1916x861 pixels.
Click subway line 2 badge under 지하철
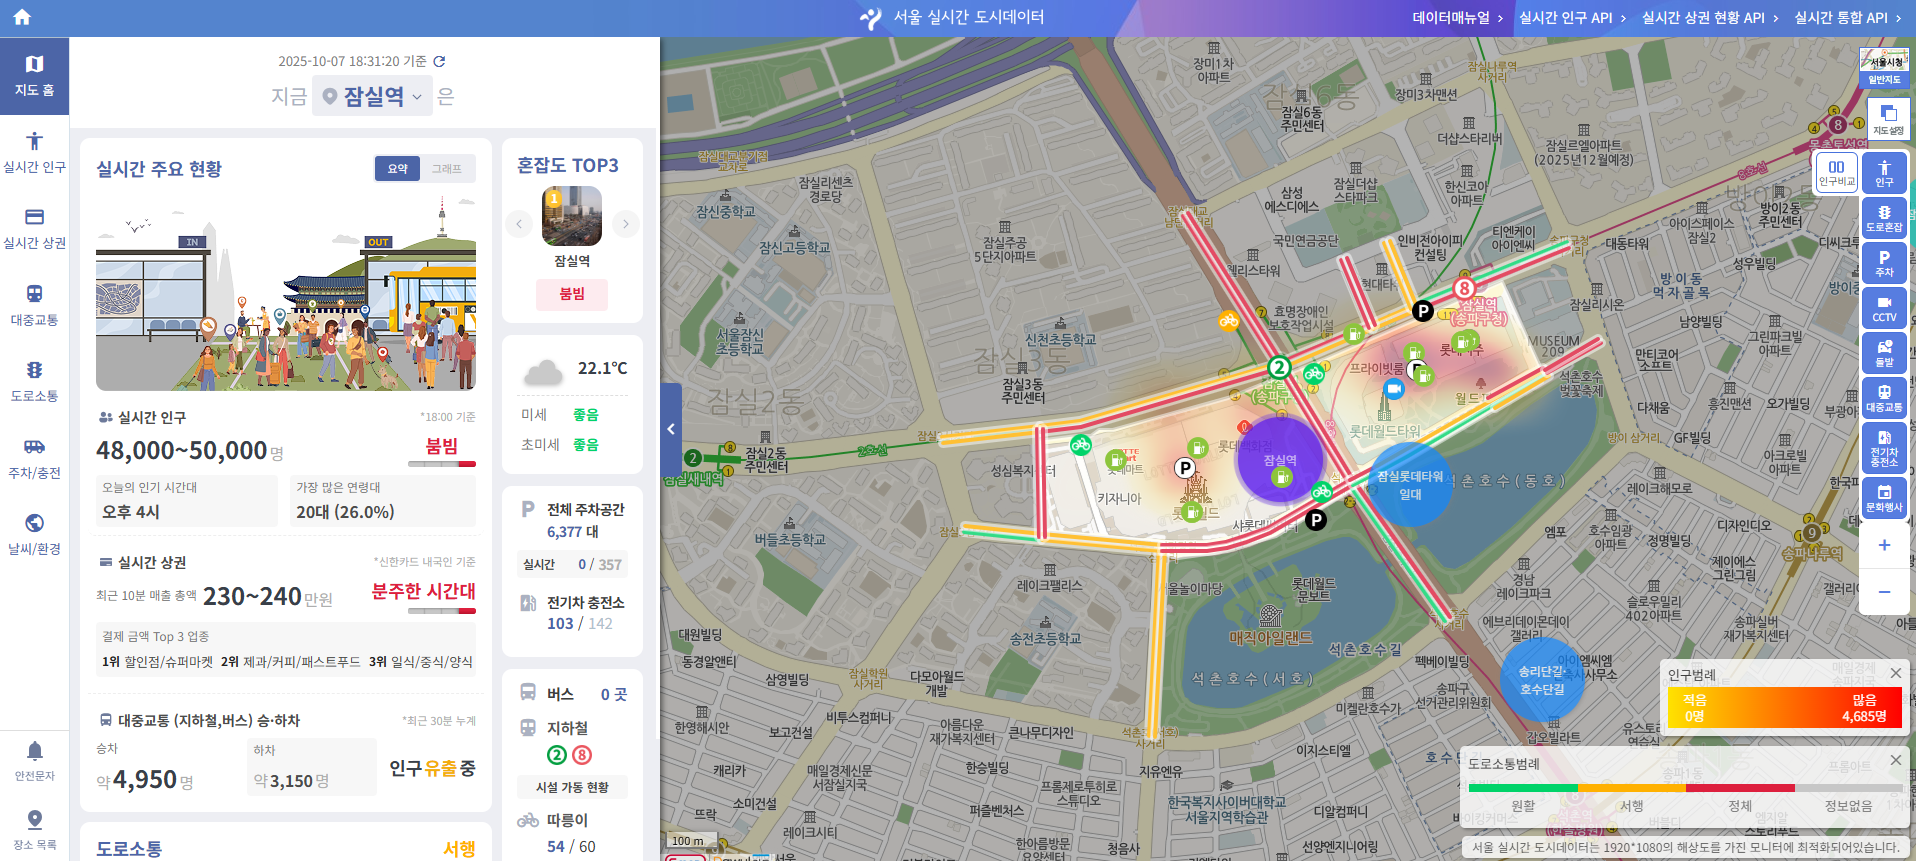click(557, 755)
